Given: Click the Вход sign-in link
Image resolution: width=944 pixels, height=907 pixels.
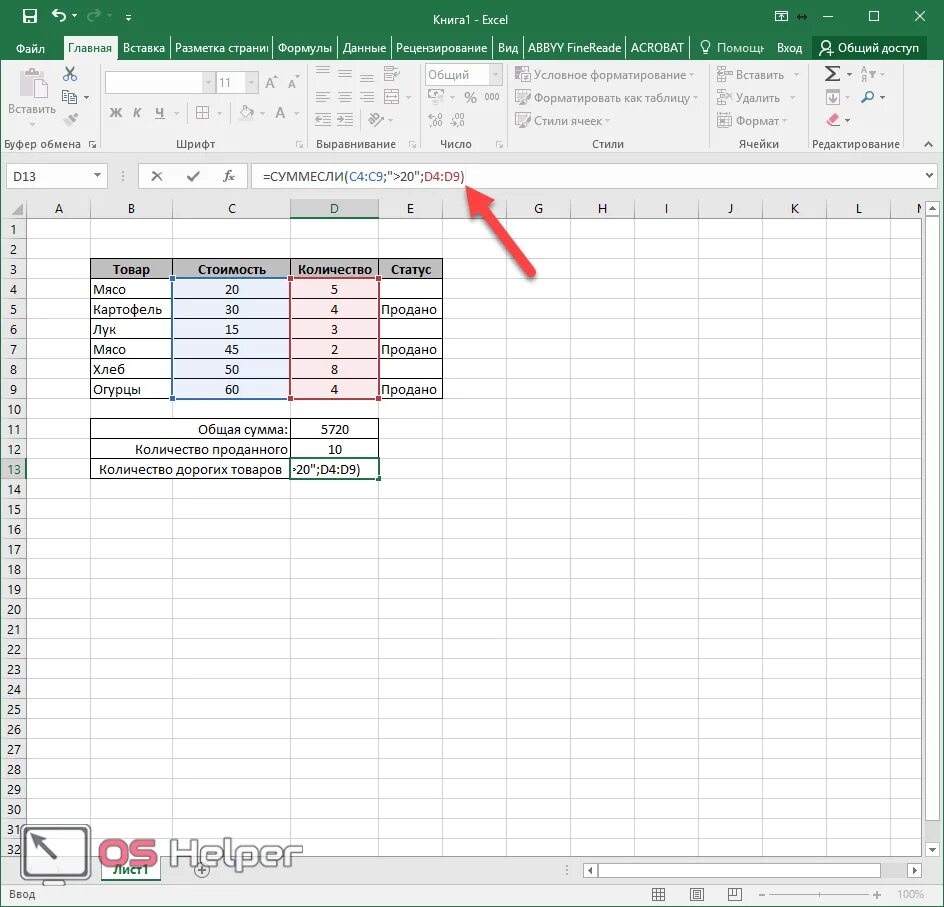Looking at the screenshot, I should pos(789,48).
